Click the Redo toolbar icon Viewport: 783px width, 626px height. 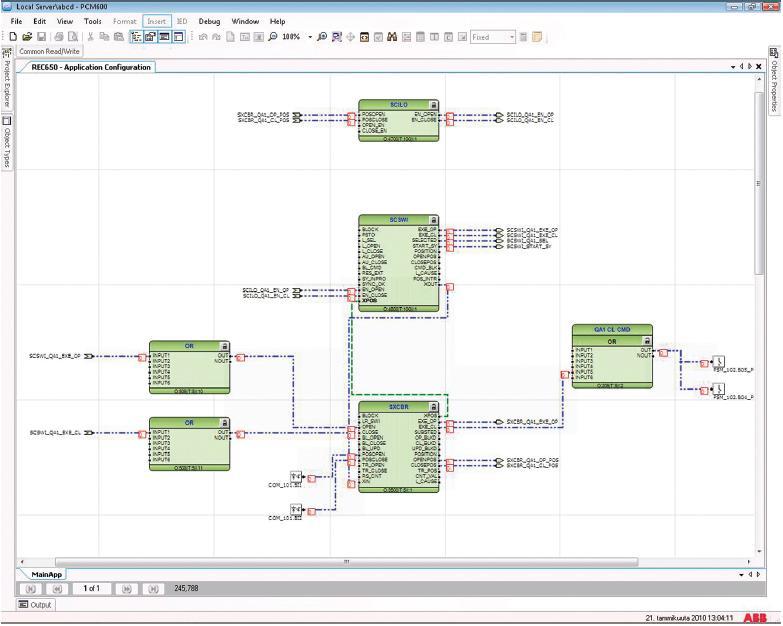coord(216,36)
